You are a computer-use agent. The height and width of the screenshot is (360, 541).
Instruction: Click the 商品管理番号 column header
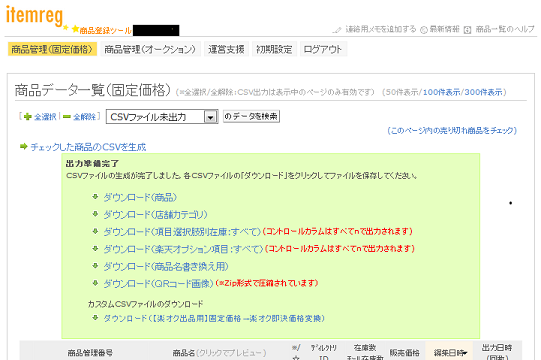(x=90, y=352)
